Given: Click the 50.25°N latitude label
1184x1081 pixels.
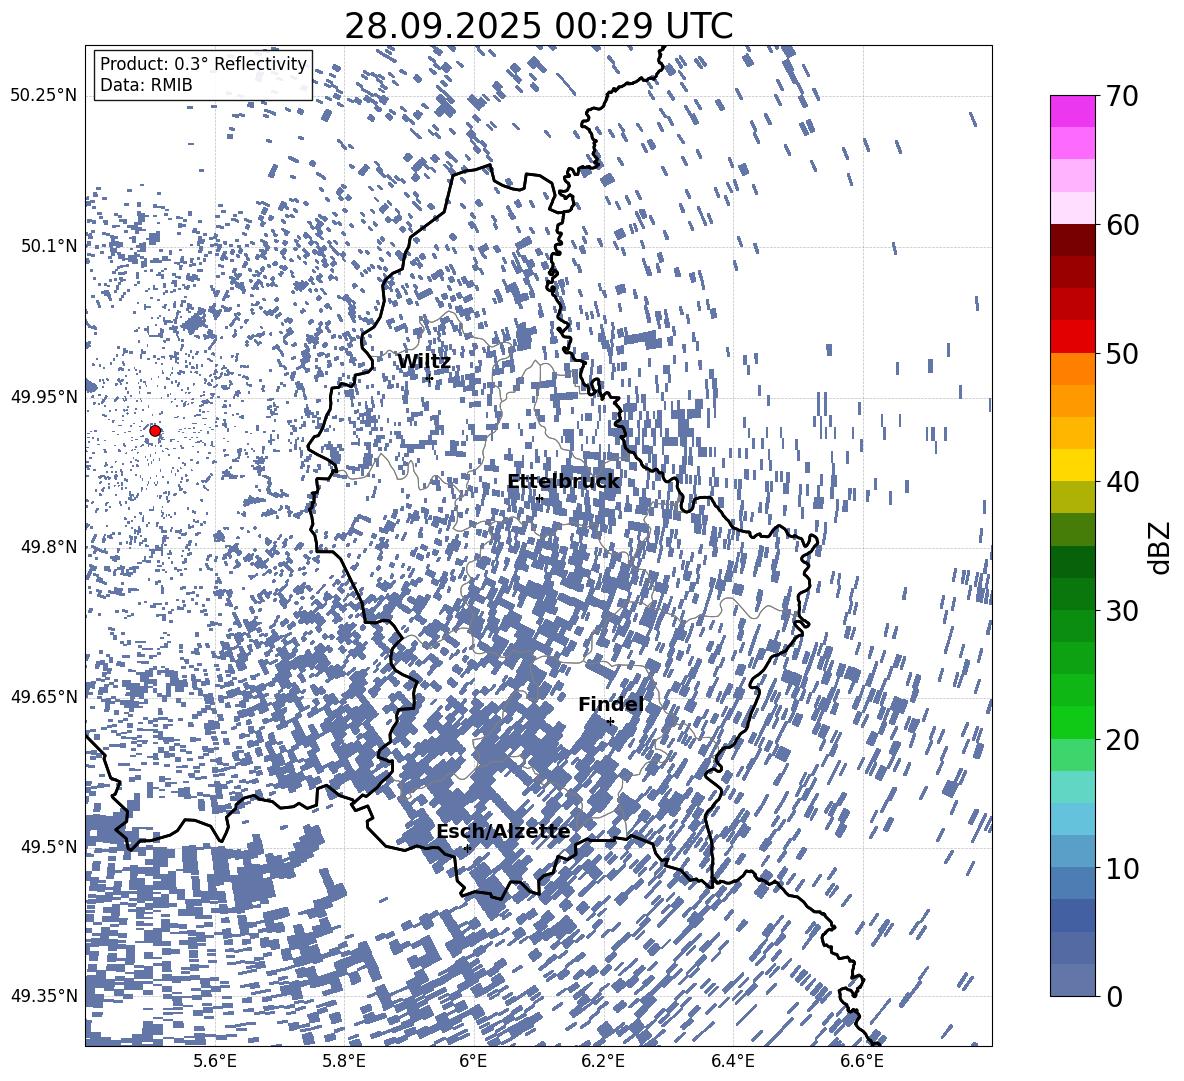Looking at the screenshot, I should [x=44, y=96].
